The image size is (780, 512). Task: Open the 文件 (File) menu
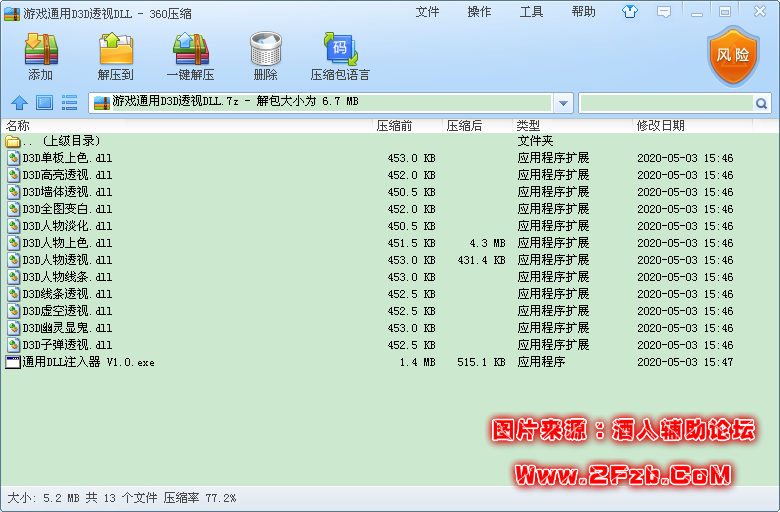427,12
